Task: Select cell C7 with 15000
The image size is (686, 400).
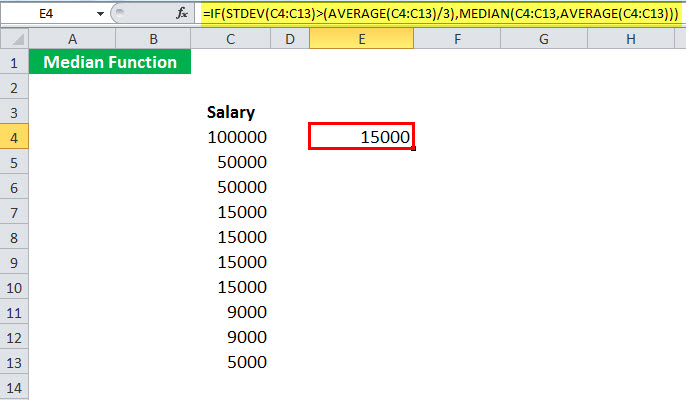Action: click(231, 212)
